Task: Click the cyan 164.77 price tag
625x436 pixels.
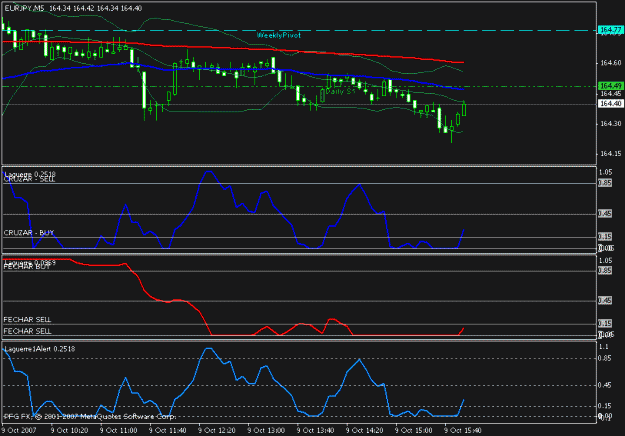Action: click(x=610, y=30)
